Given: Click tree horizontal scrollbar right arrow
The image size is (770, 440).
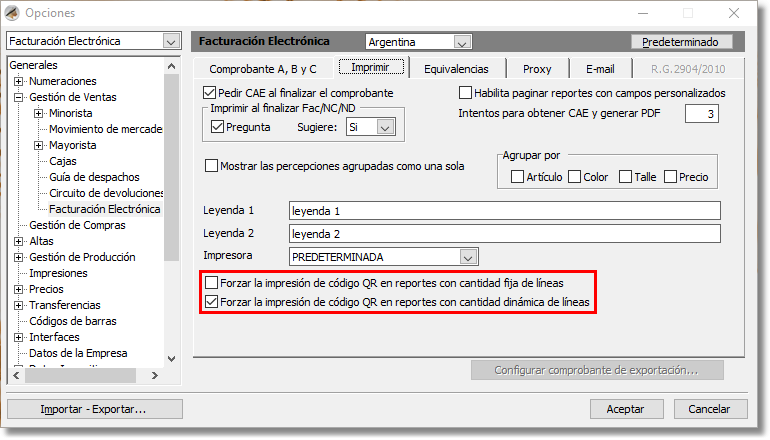Looking at the screenshot, I should tap(155, 375).
